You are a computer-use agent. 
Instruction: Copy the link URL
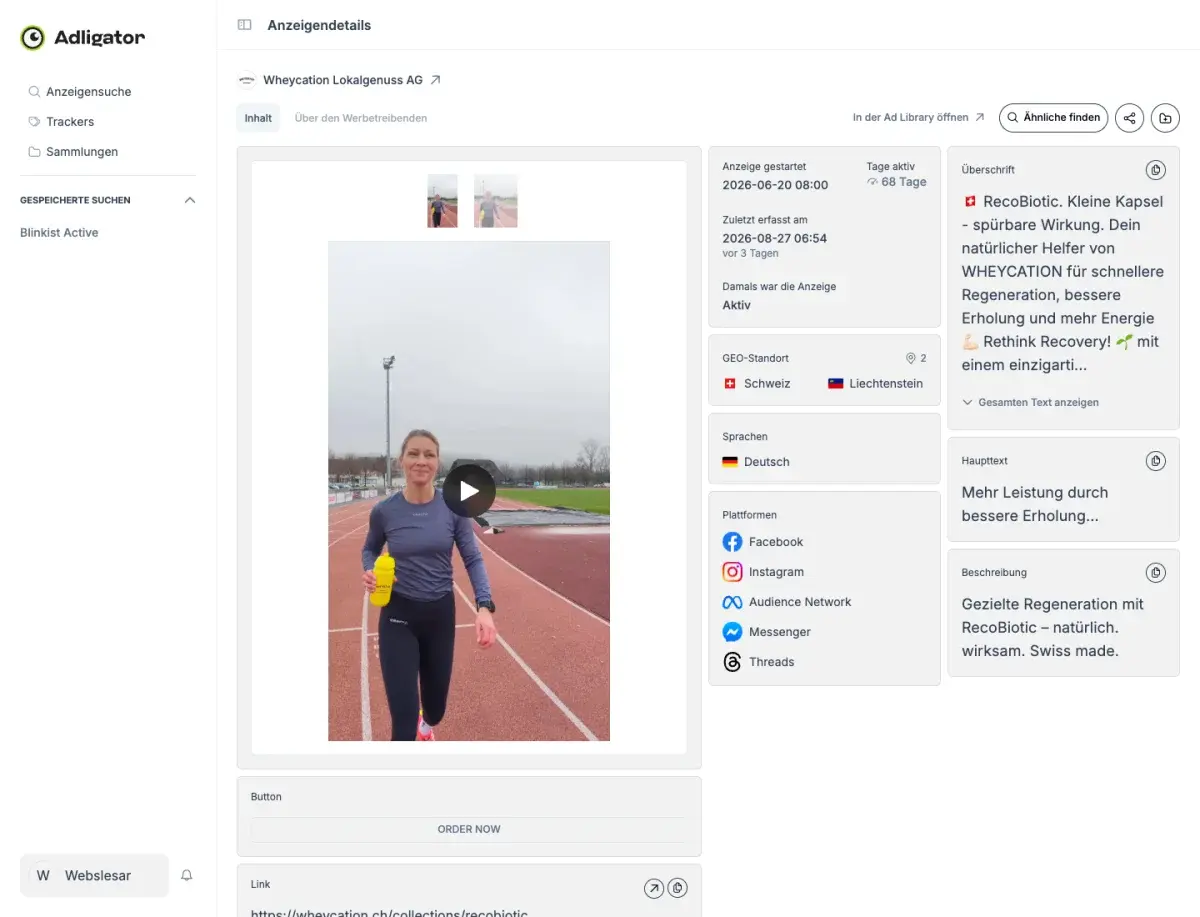(678, 888)
